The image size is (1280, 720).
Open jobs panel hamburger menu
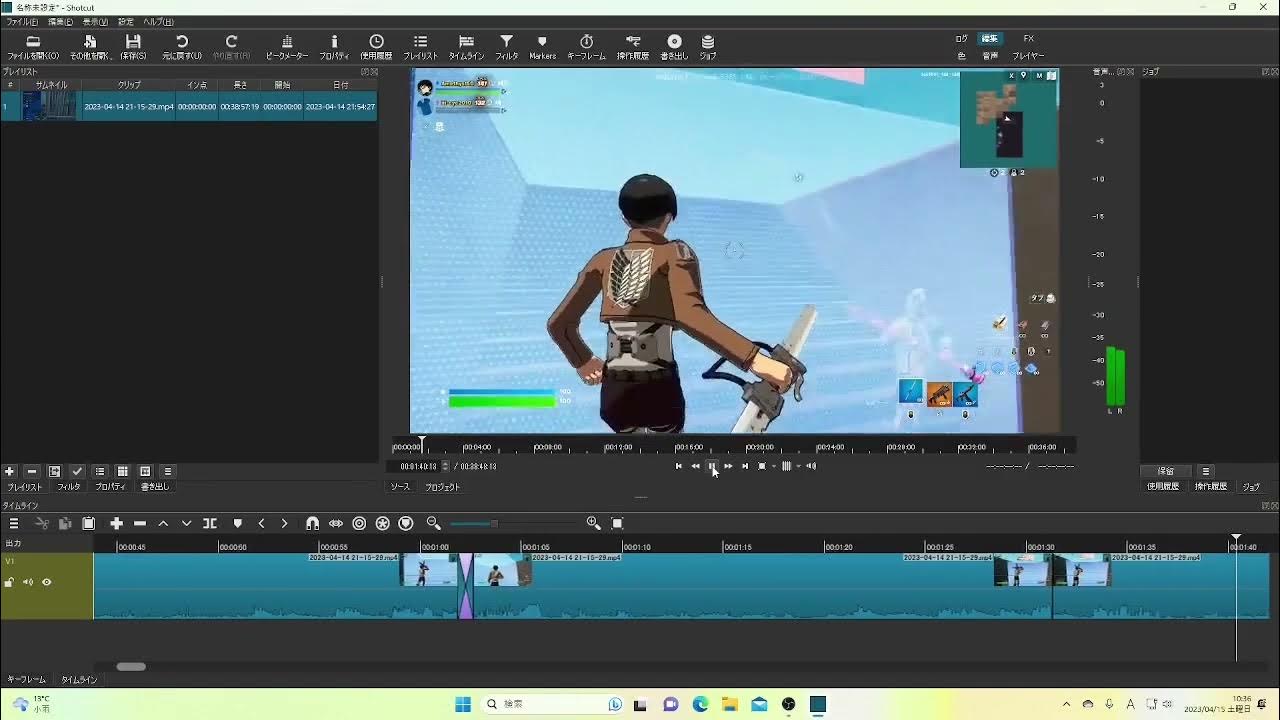[x=1206, y=471]
